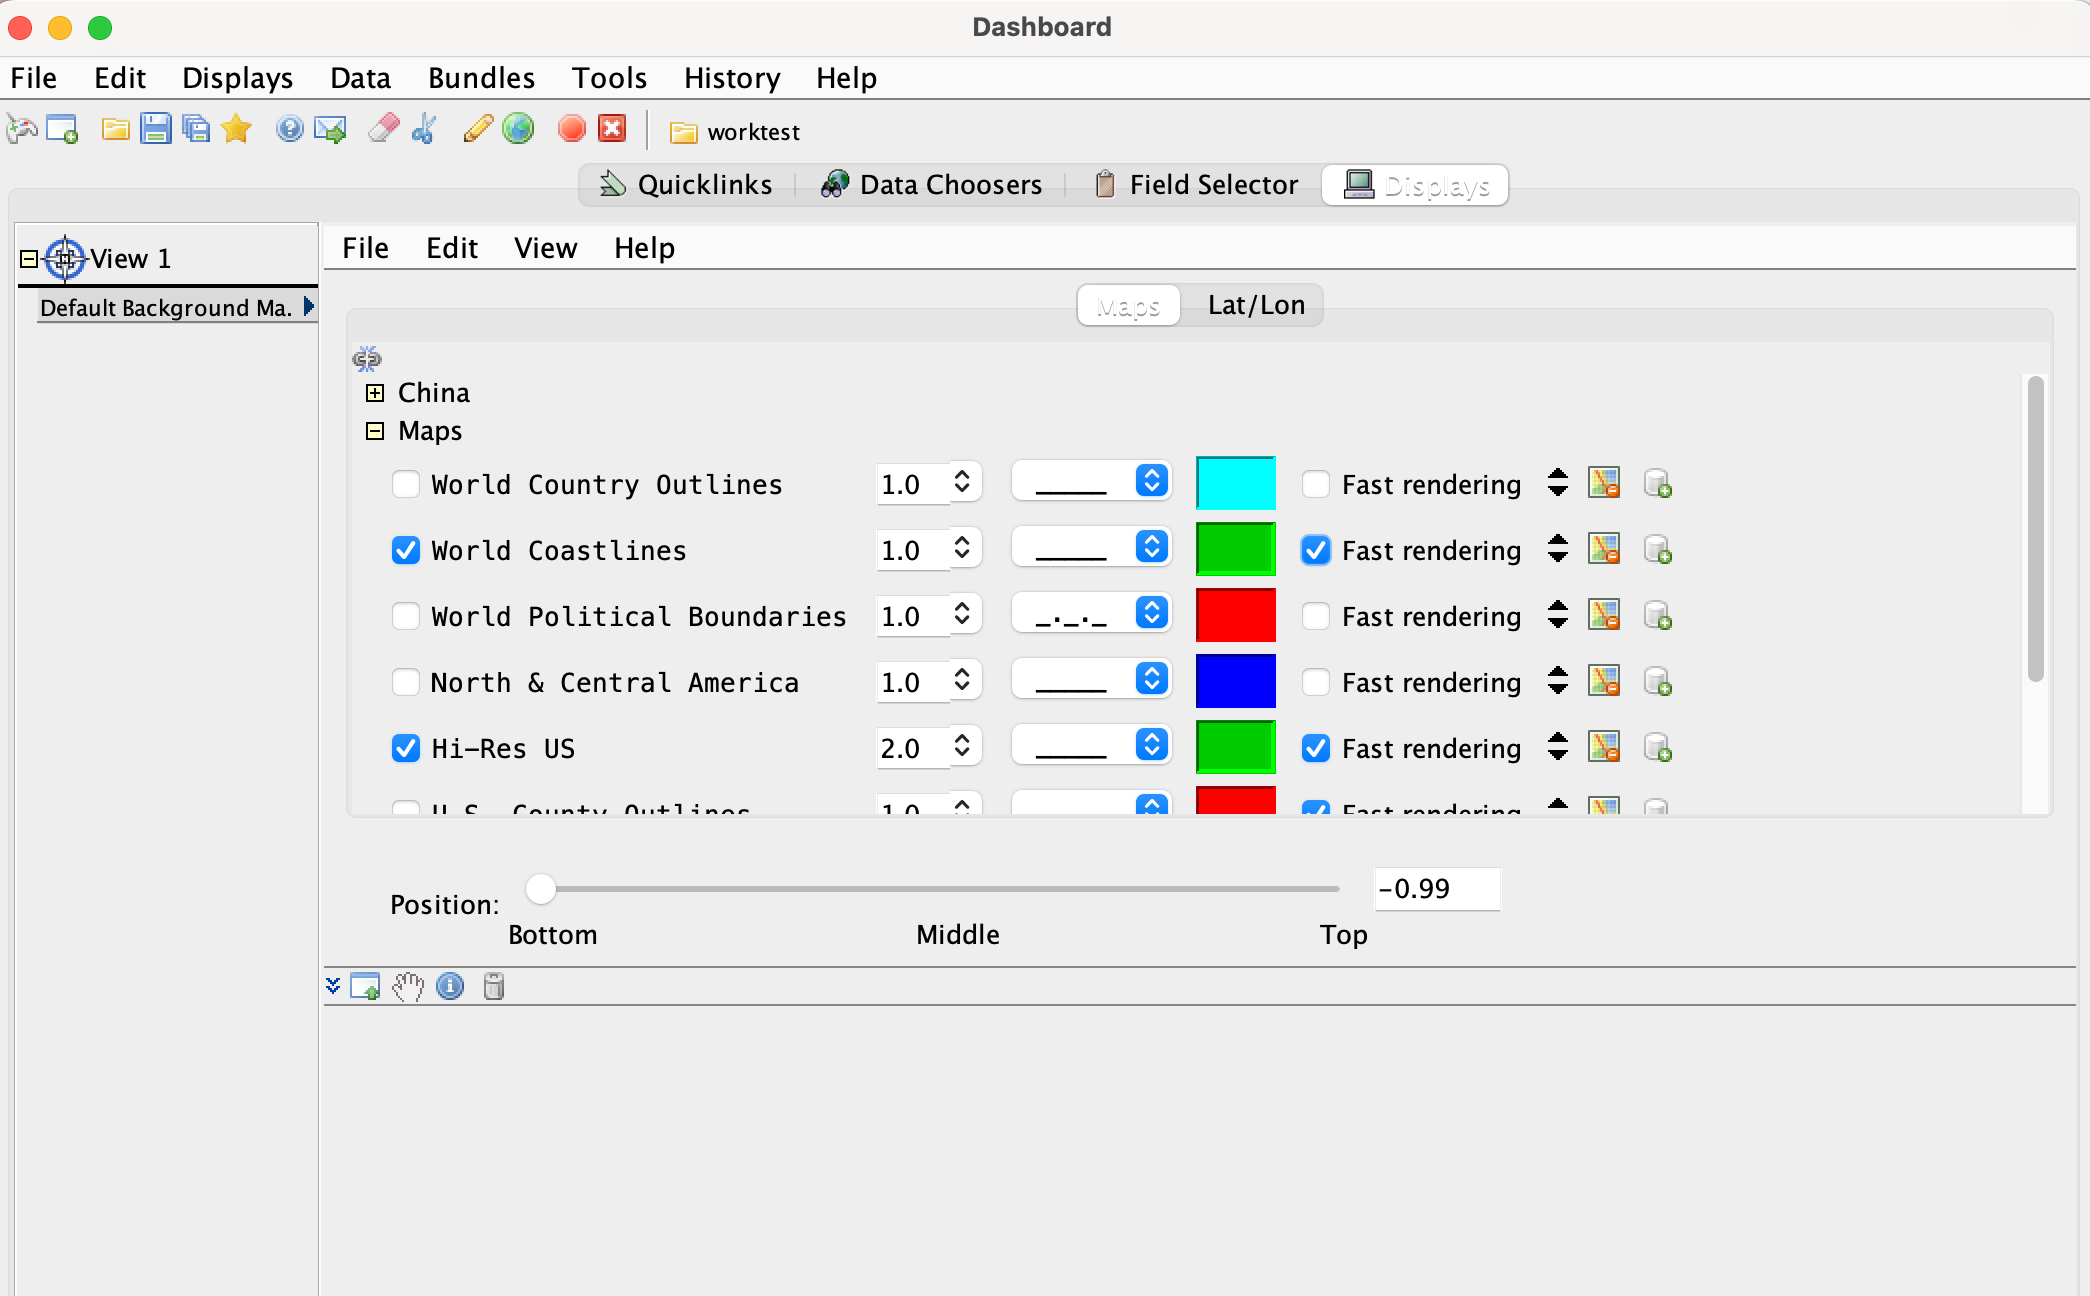
Task: Switch to the Lat/Lon tab
Action: point(1255,305)
